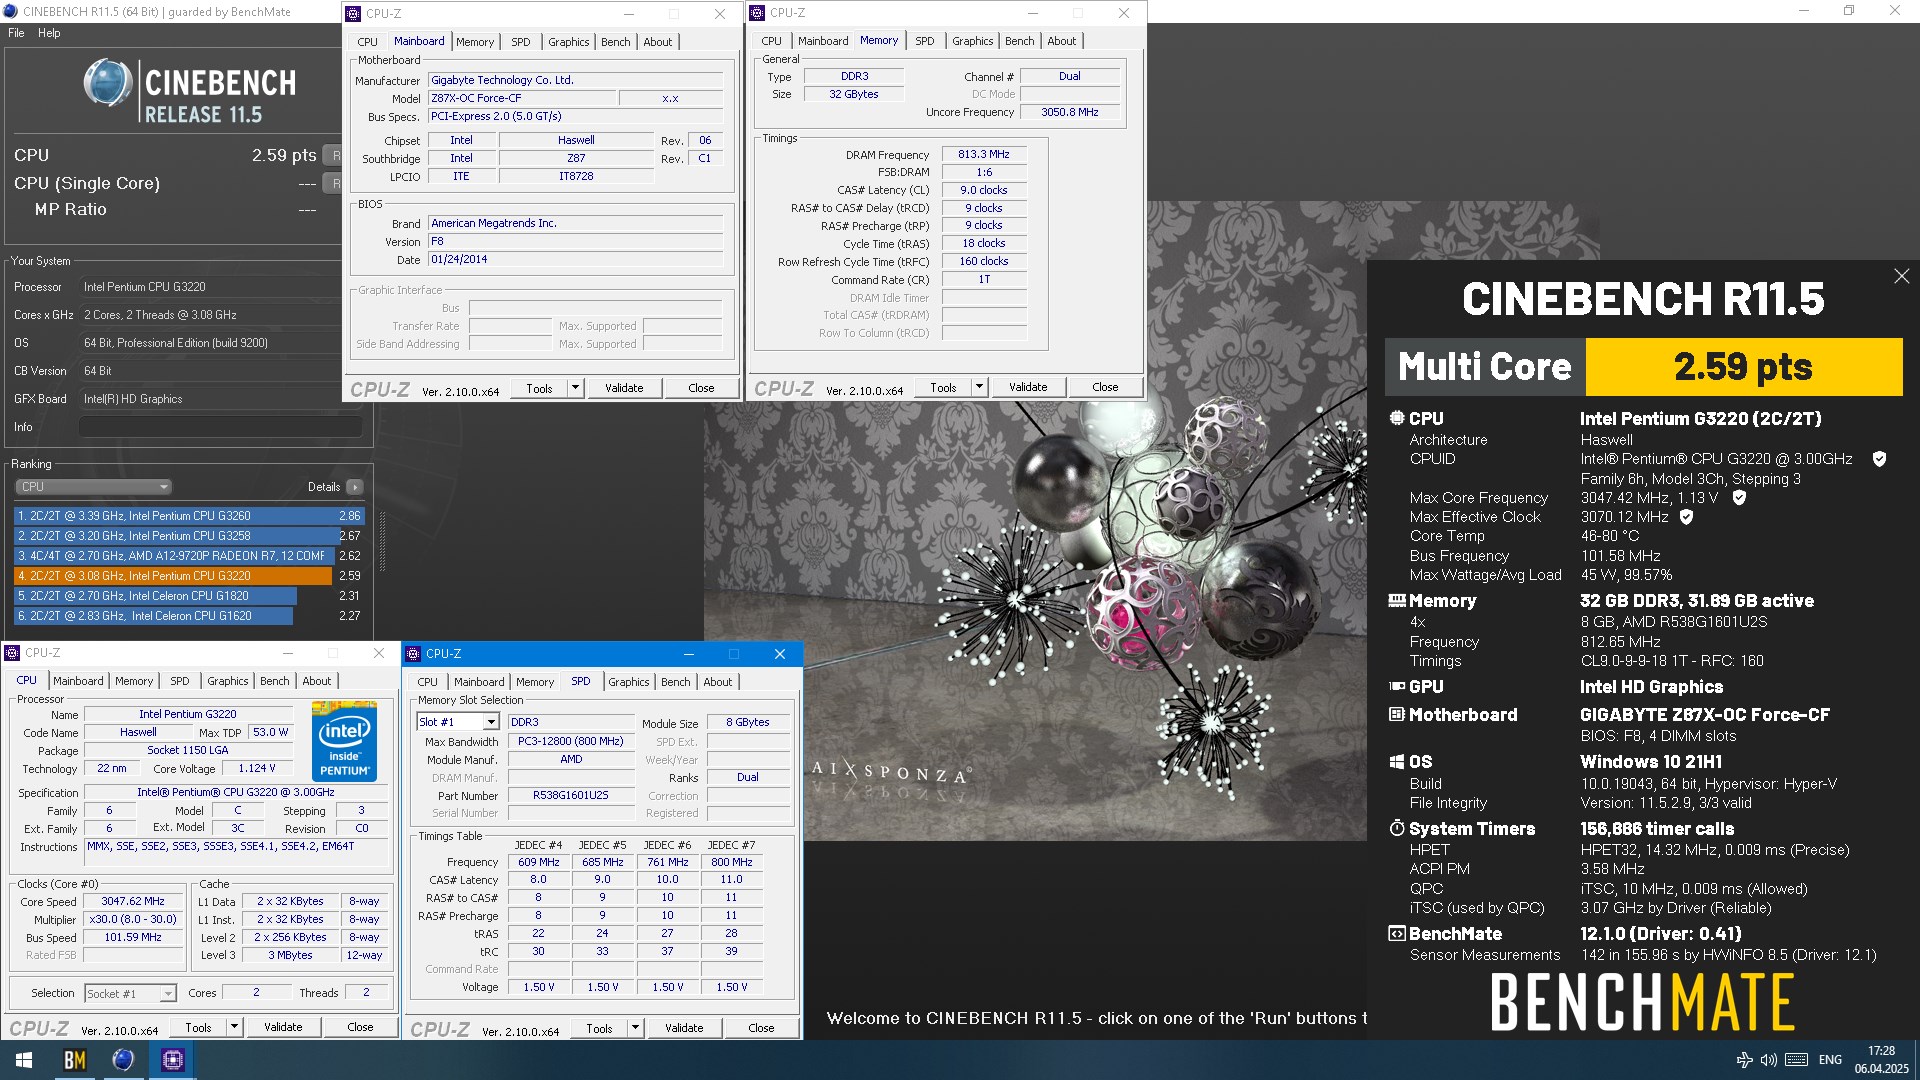Open Memory tab in CPU-Z SPD window
Image resolution: width=1920 pixels, height=1080 pixels.
tap(535, 682)
